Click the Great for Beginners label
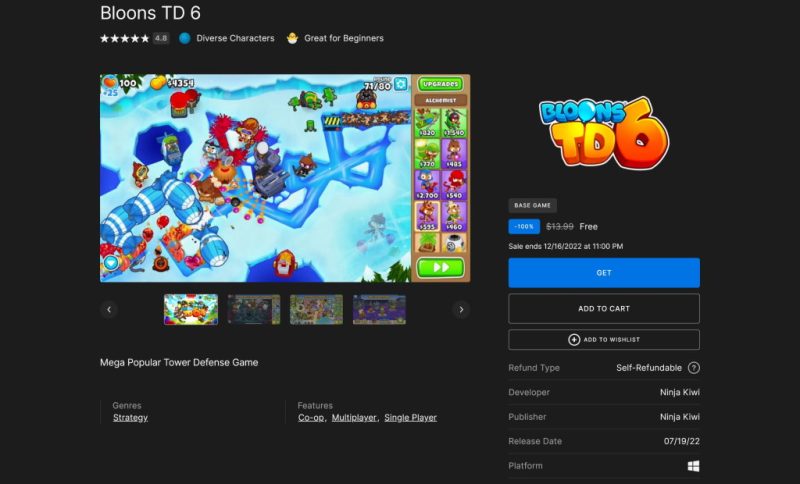 click(344, 38)
